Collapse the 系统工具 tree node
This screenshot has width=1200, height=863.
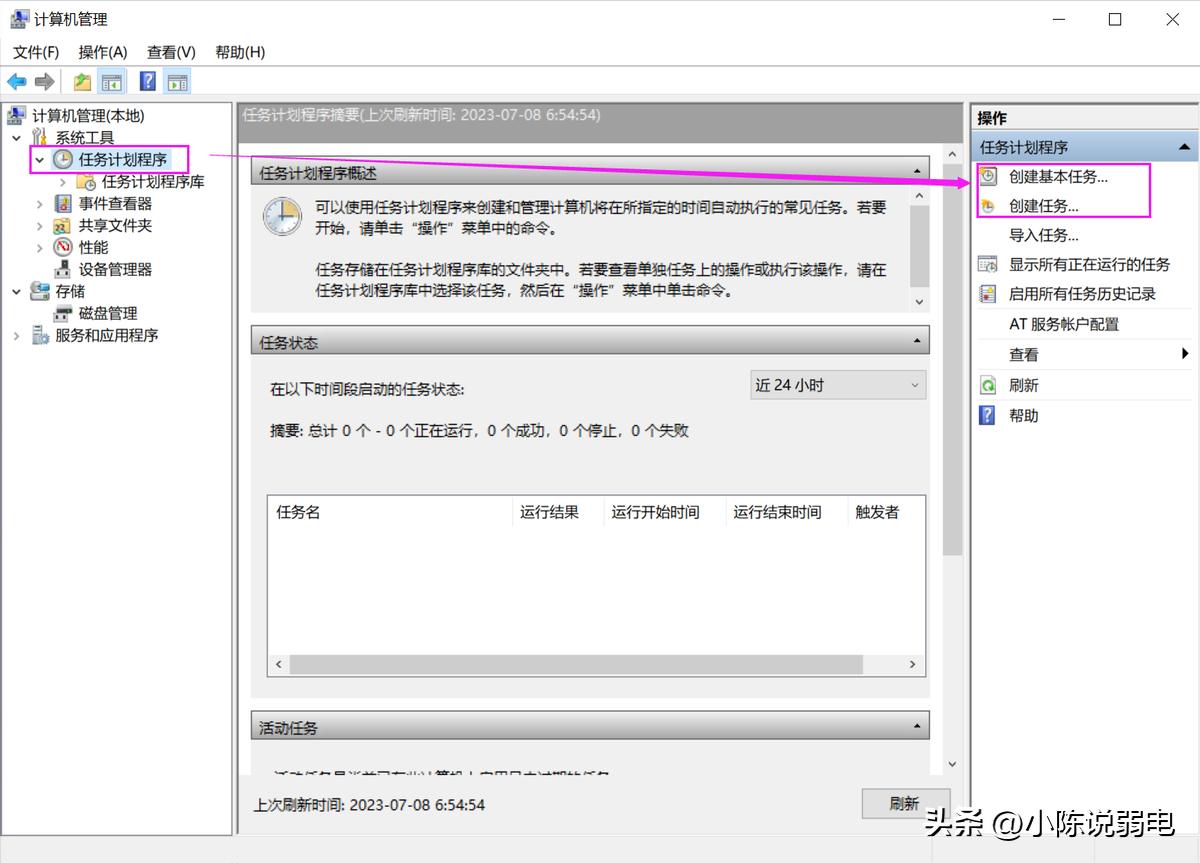16,137
